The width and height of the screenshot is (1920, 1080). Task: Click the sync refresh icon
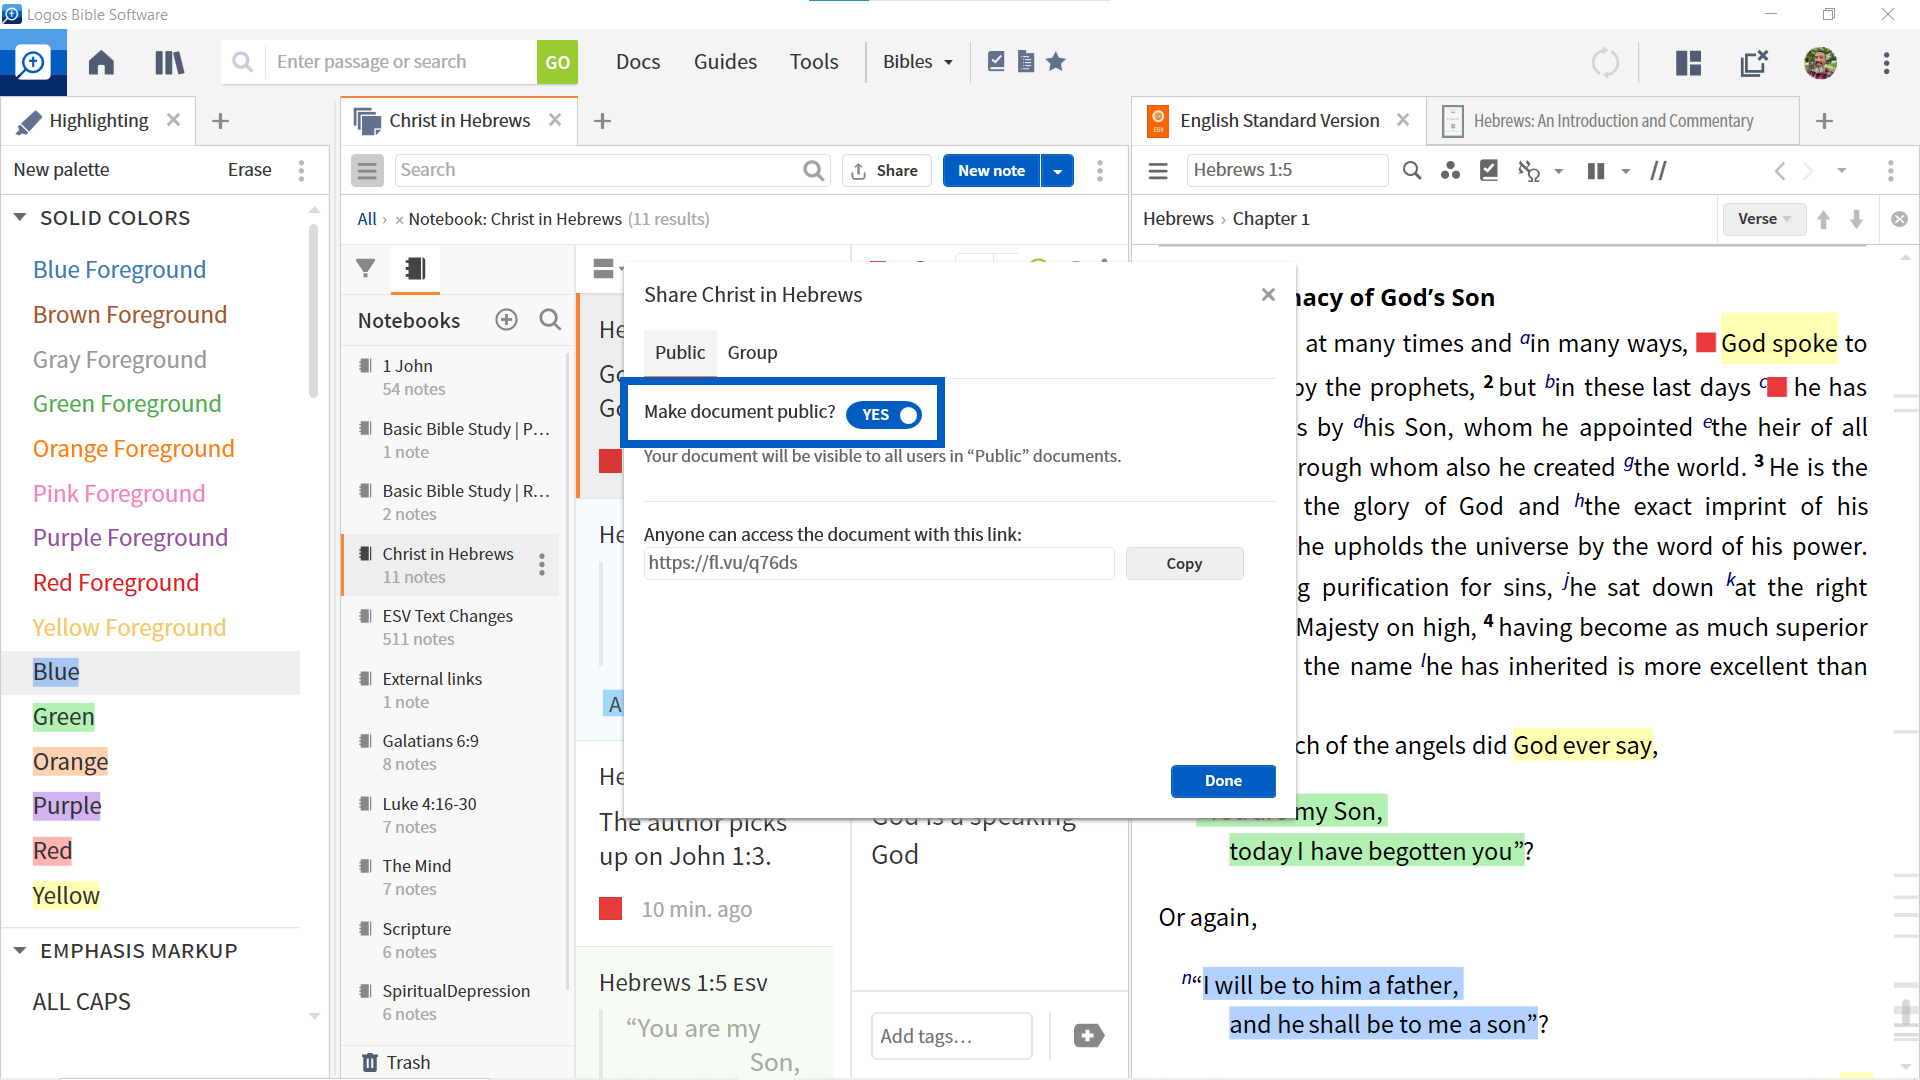coord(1605,63)
